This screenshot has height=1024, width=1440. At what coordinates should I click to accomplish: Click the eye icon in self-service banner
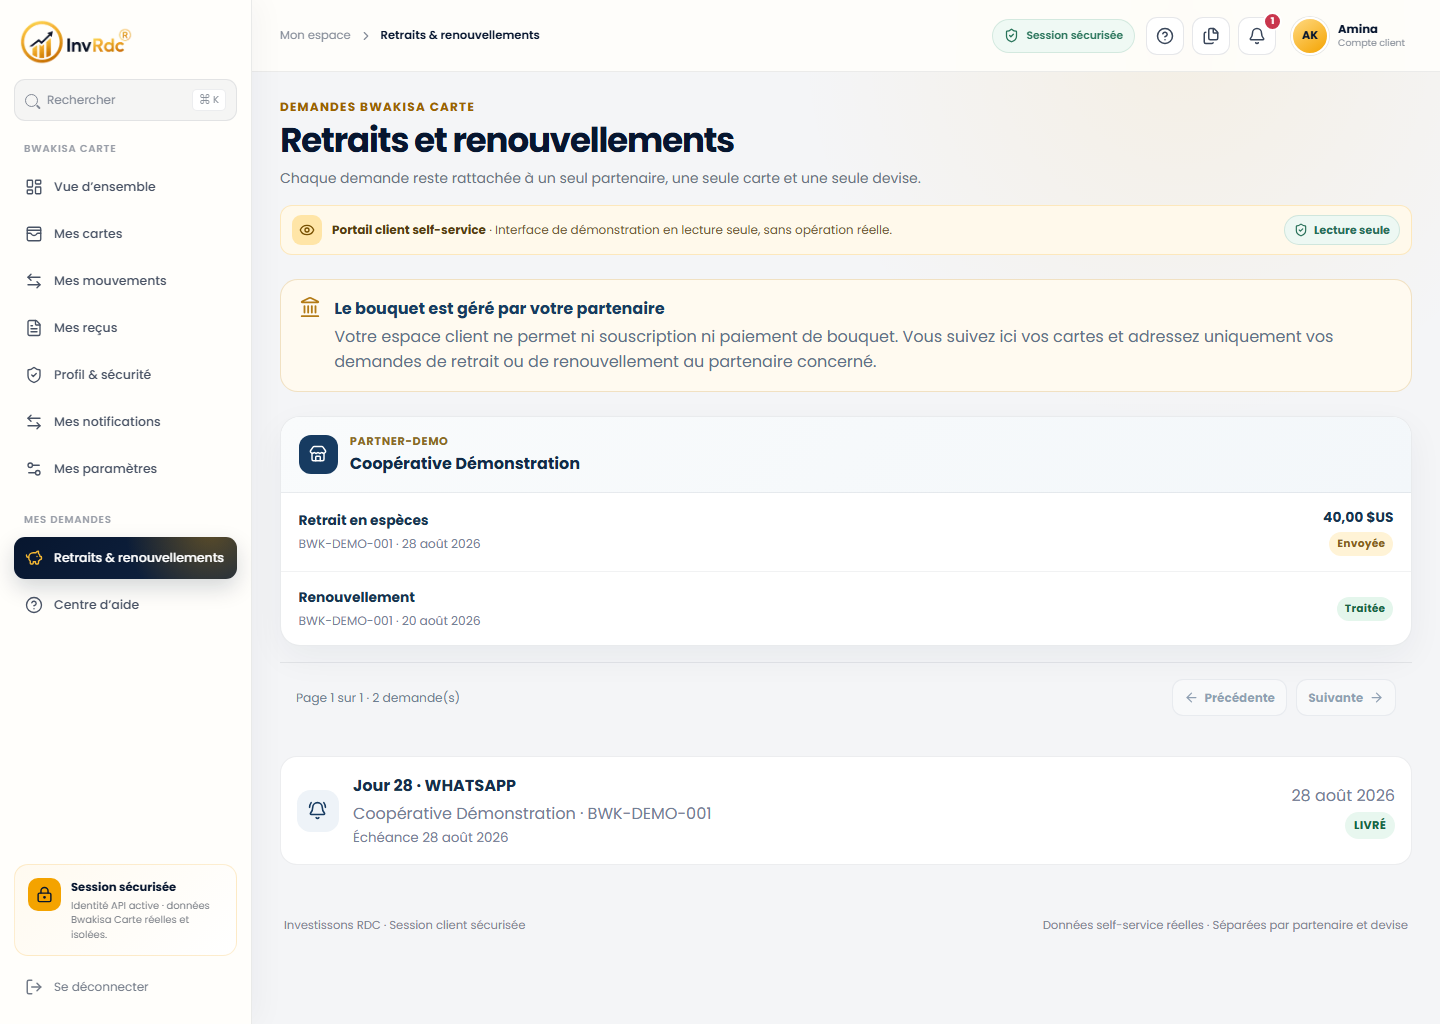tap(307, 230)
